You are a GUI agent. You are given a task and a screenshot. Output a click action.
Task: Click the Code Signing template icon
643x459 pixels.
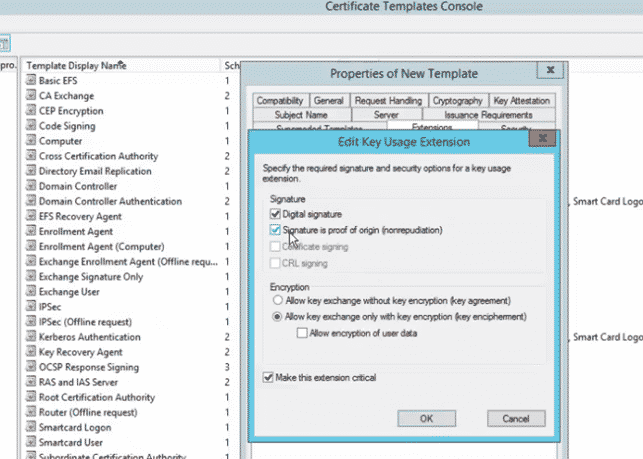31,126
